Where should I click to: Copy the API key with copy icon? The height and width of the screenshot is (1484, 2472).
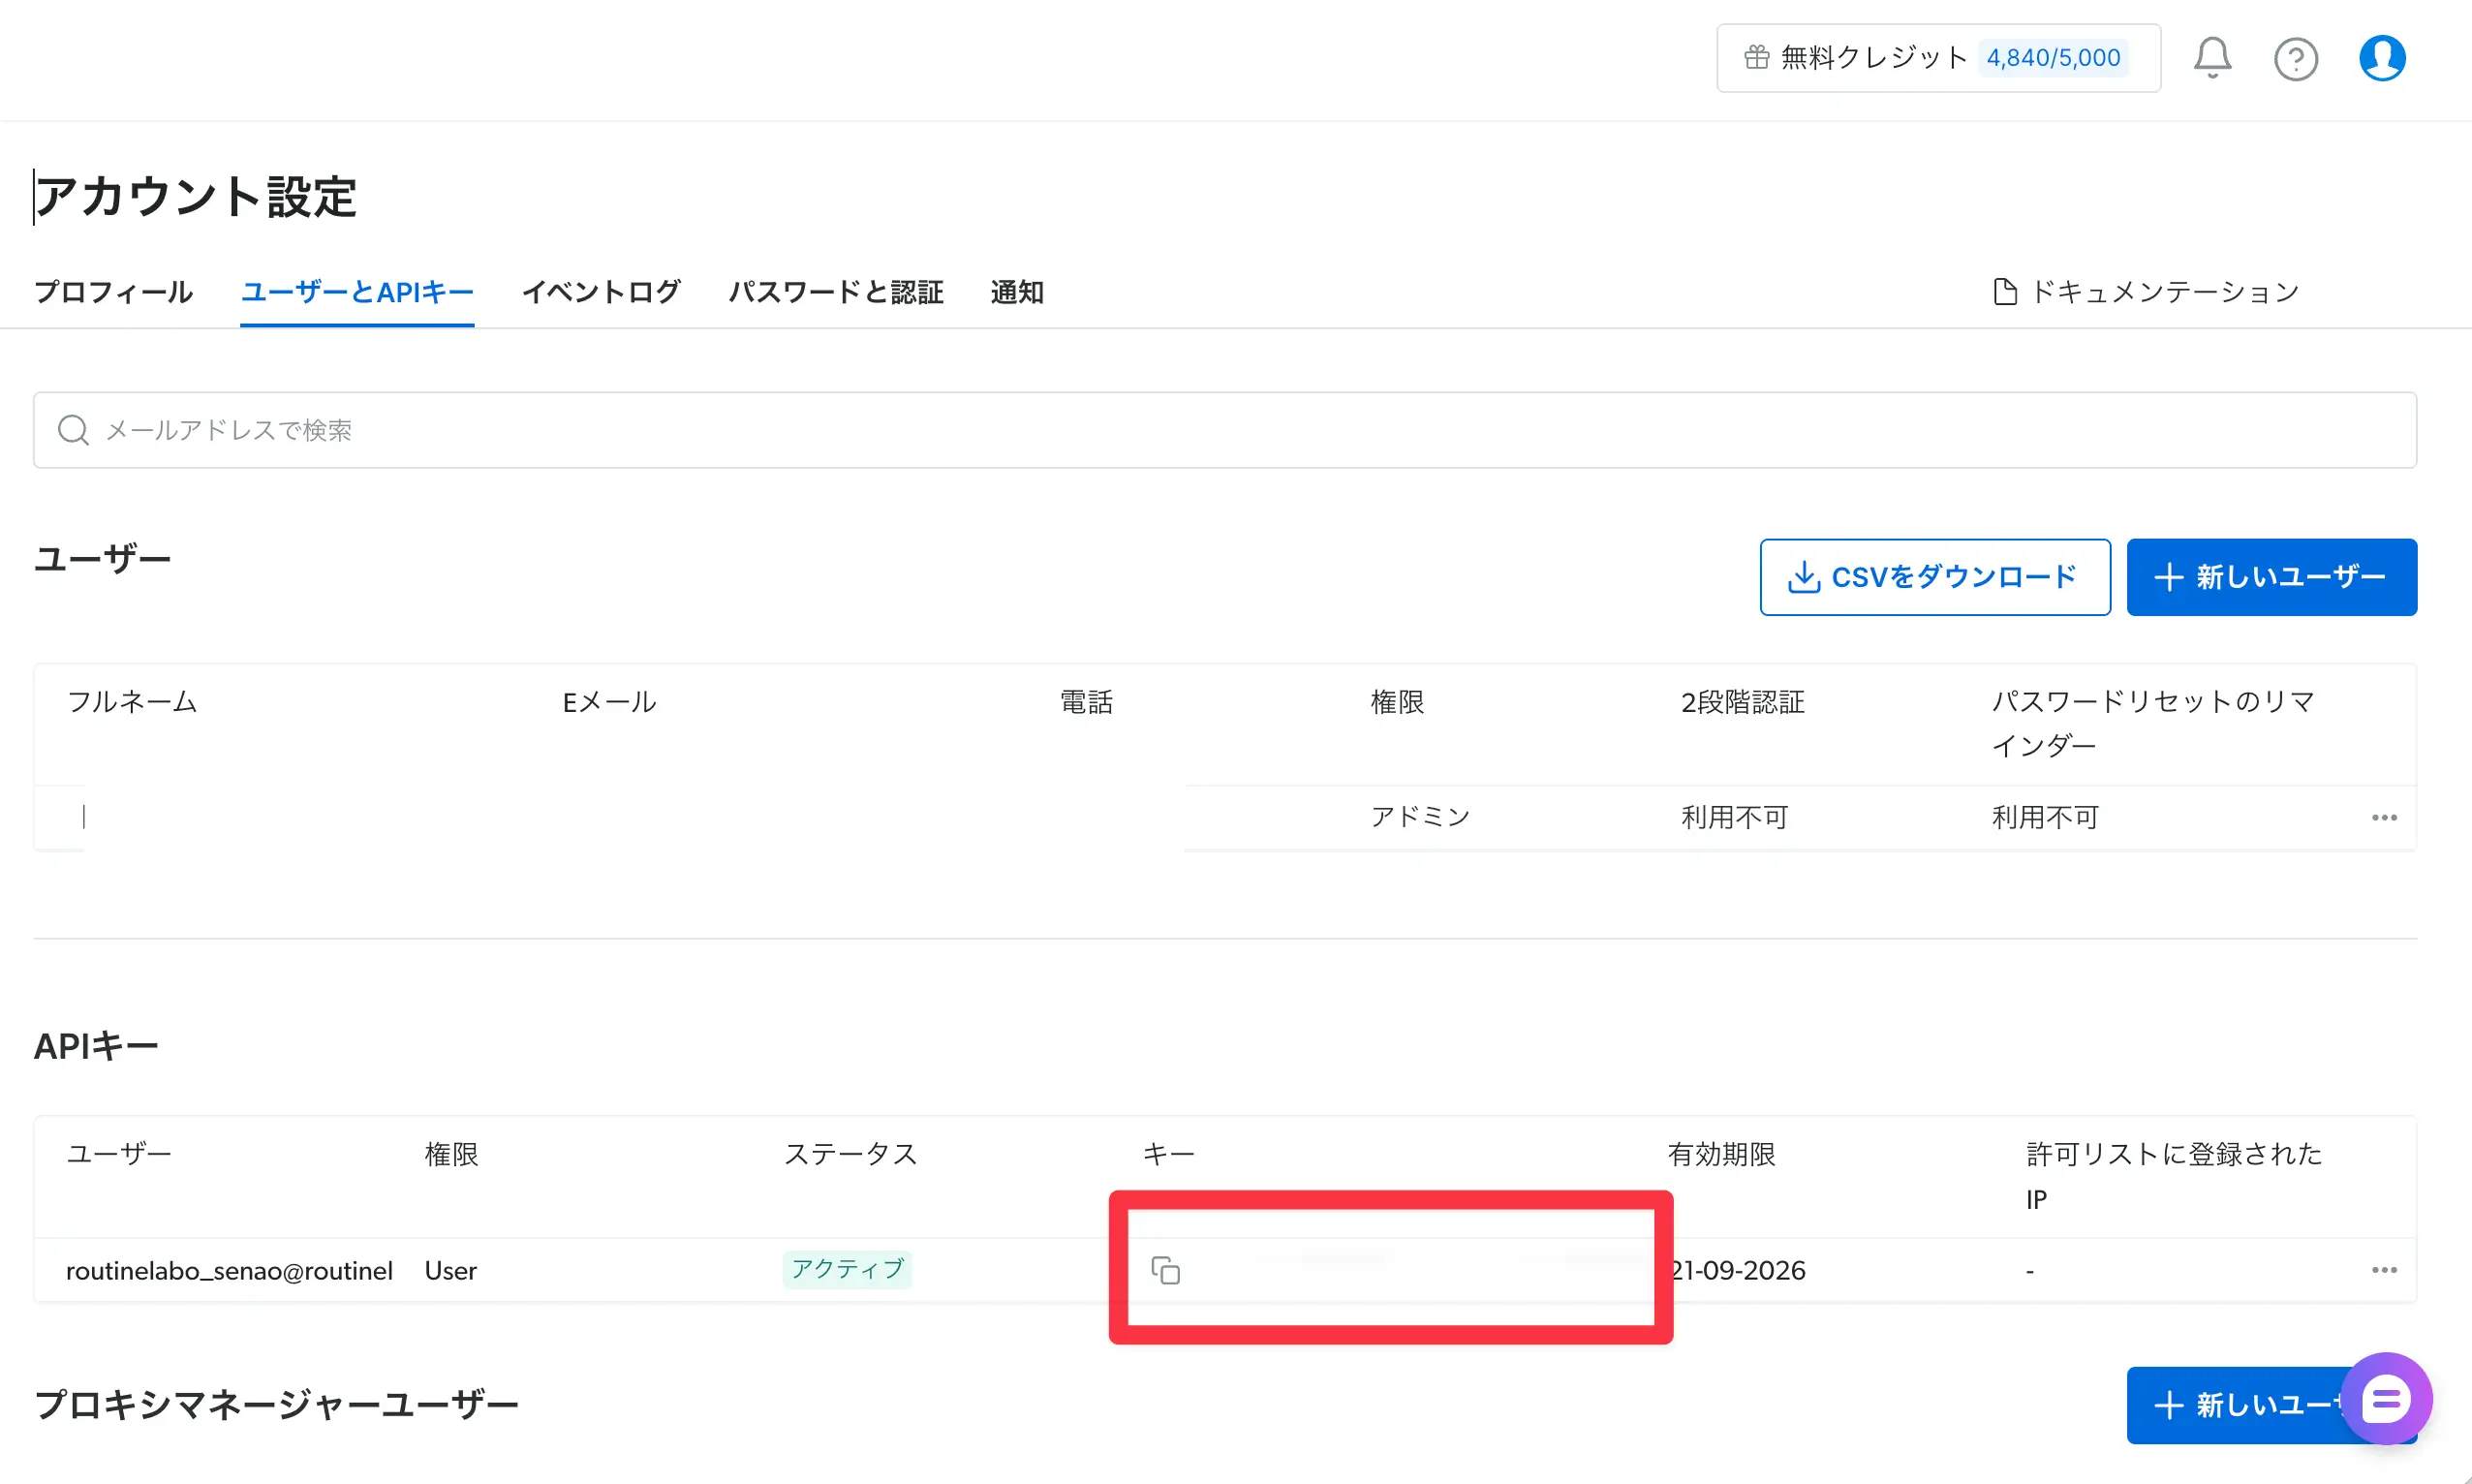point(1166,1270)
